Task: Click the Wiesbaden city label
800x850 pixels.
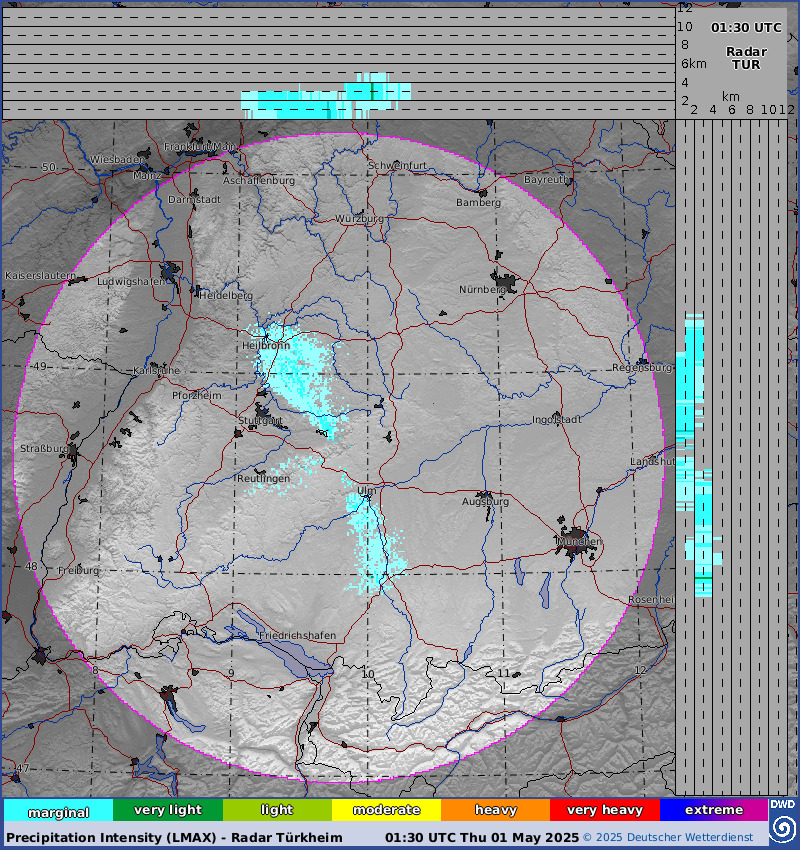Action: (116, 159)
